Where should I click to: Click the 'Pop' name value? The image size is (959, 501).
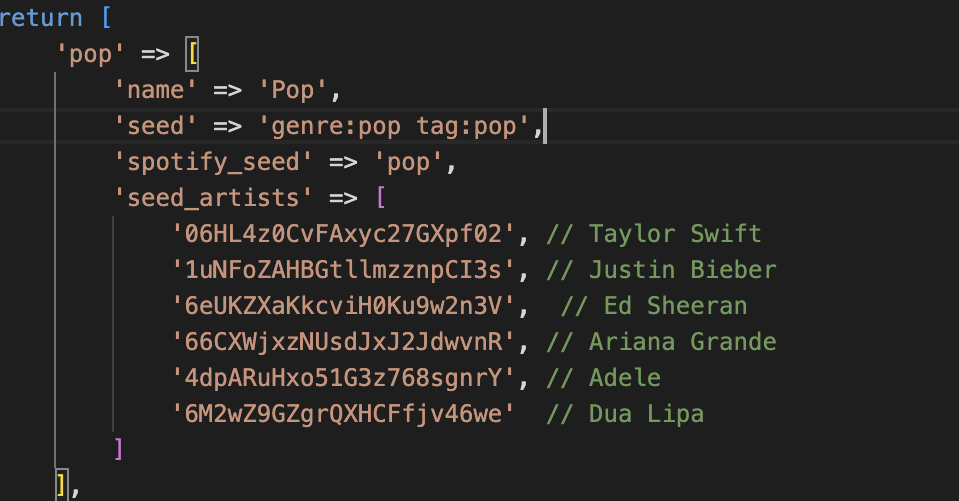[292, 91]
